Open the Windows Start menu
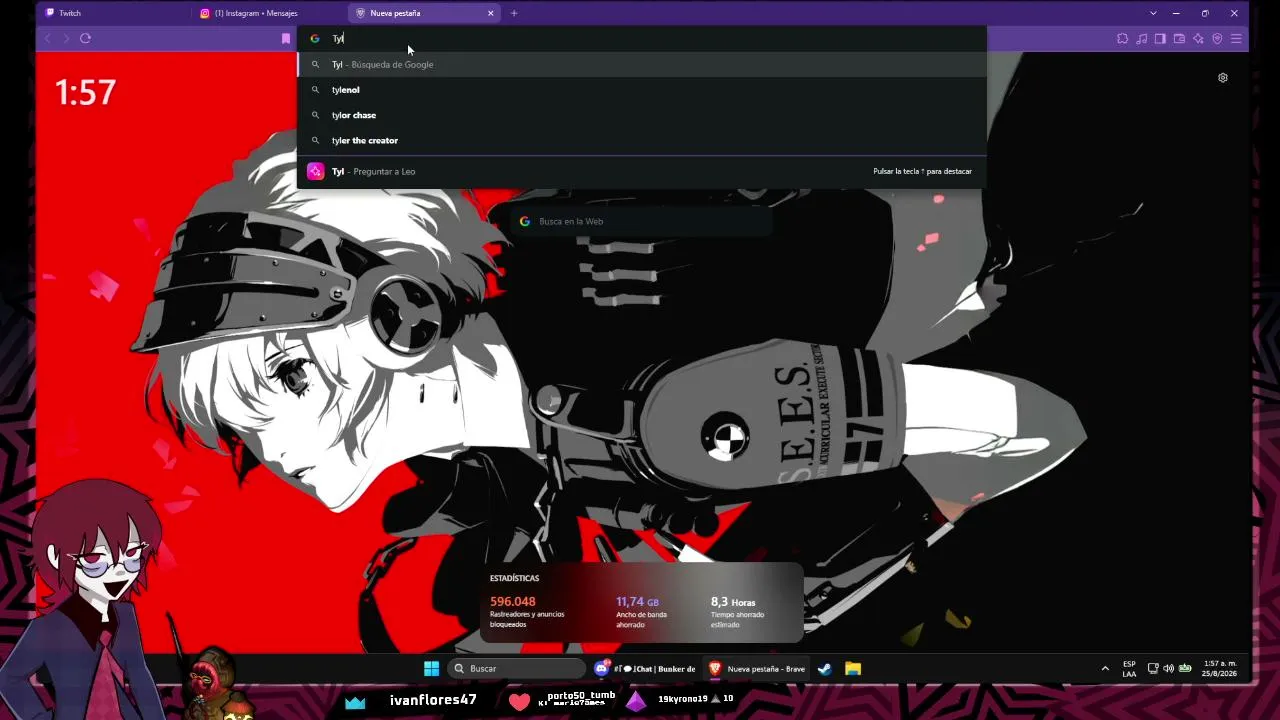This screenshot has width=1280, height=720. [x=431, y=669]
